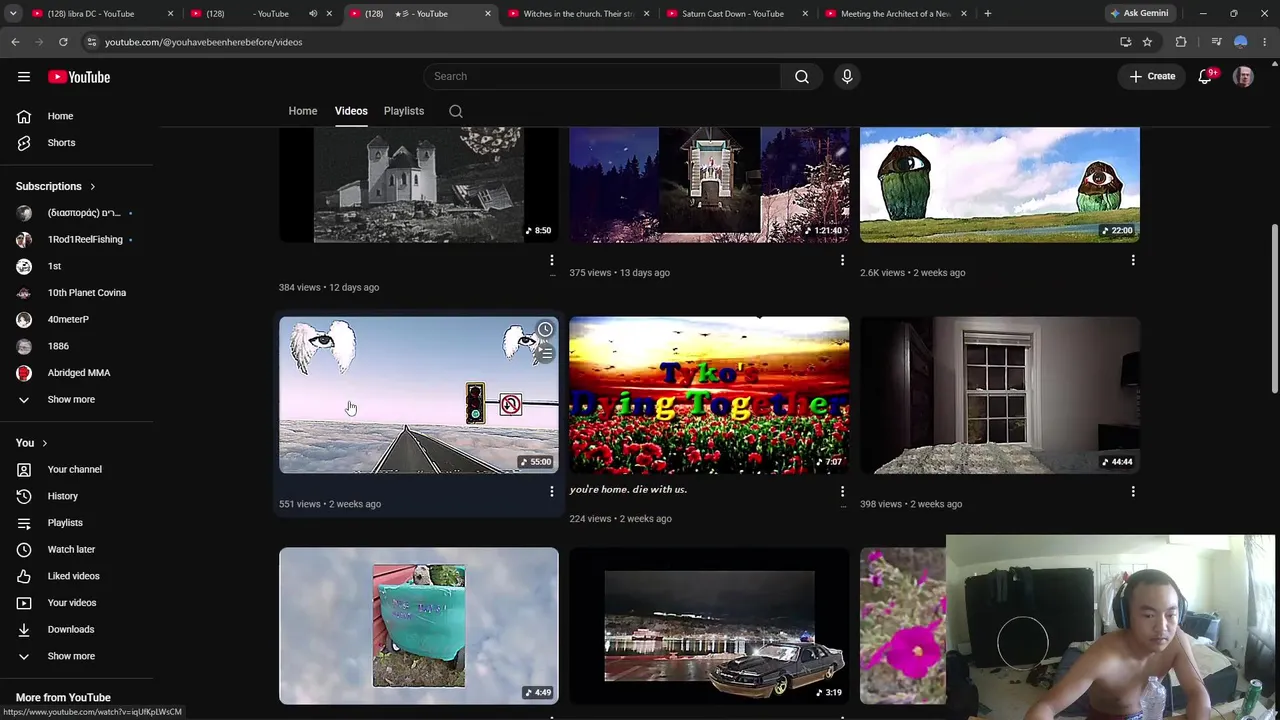The width and height of the screenshot is (1280, 720).
Task: Add the 55:00 video to queue
Action: click(545, 353)
